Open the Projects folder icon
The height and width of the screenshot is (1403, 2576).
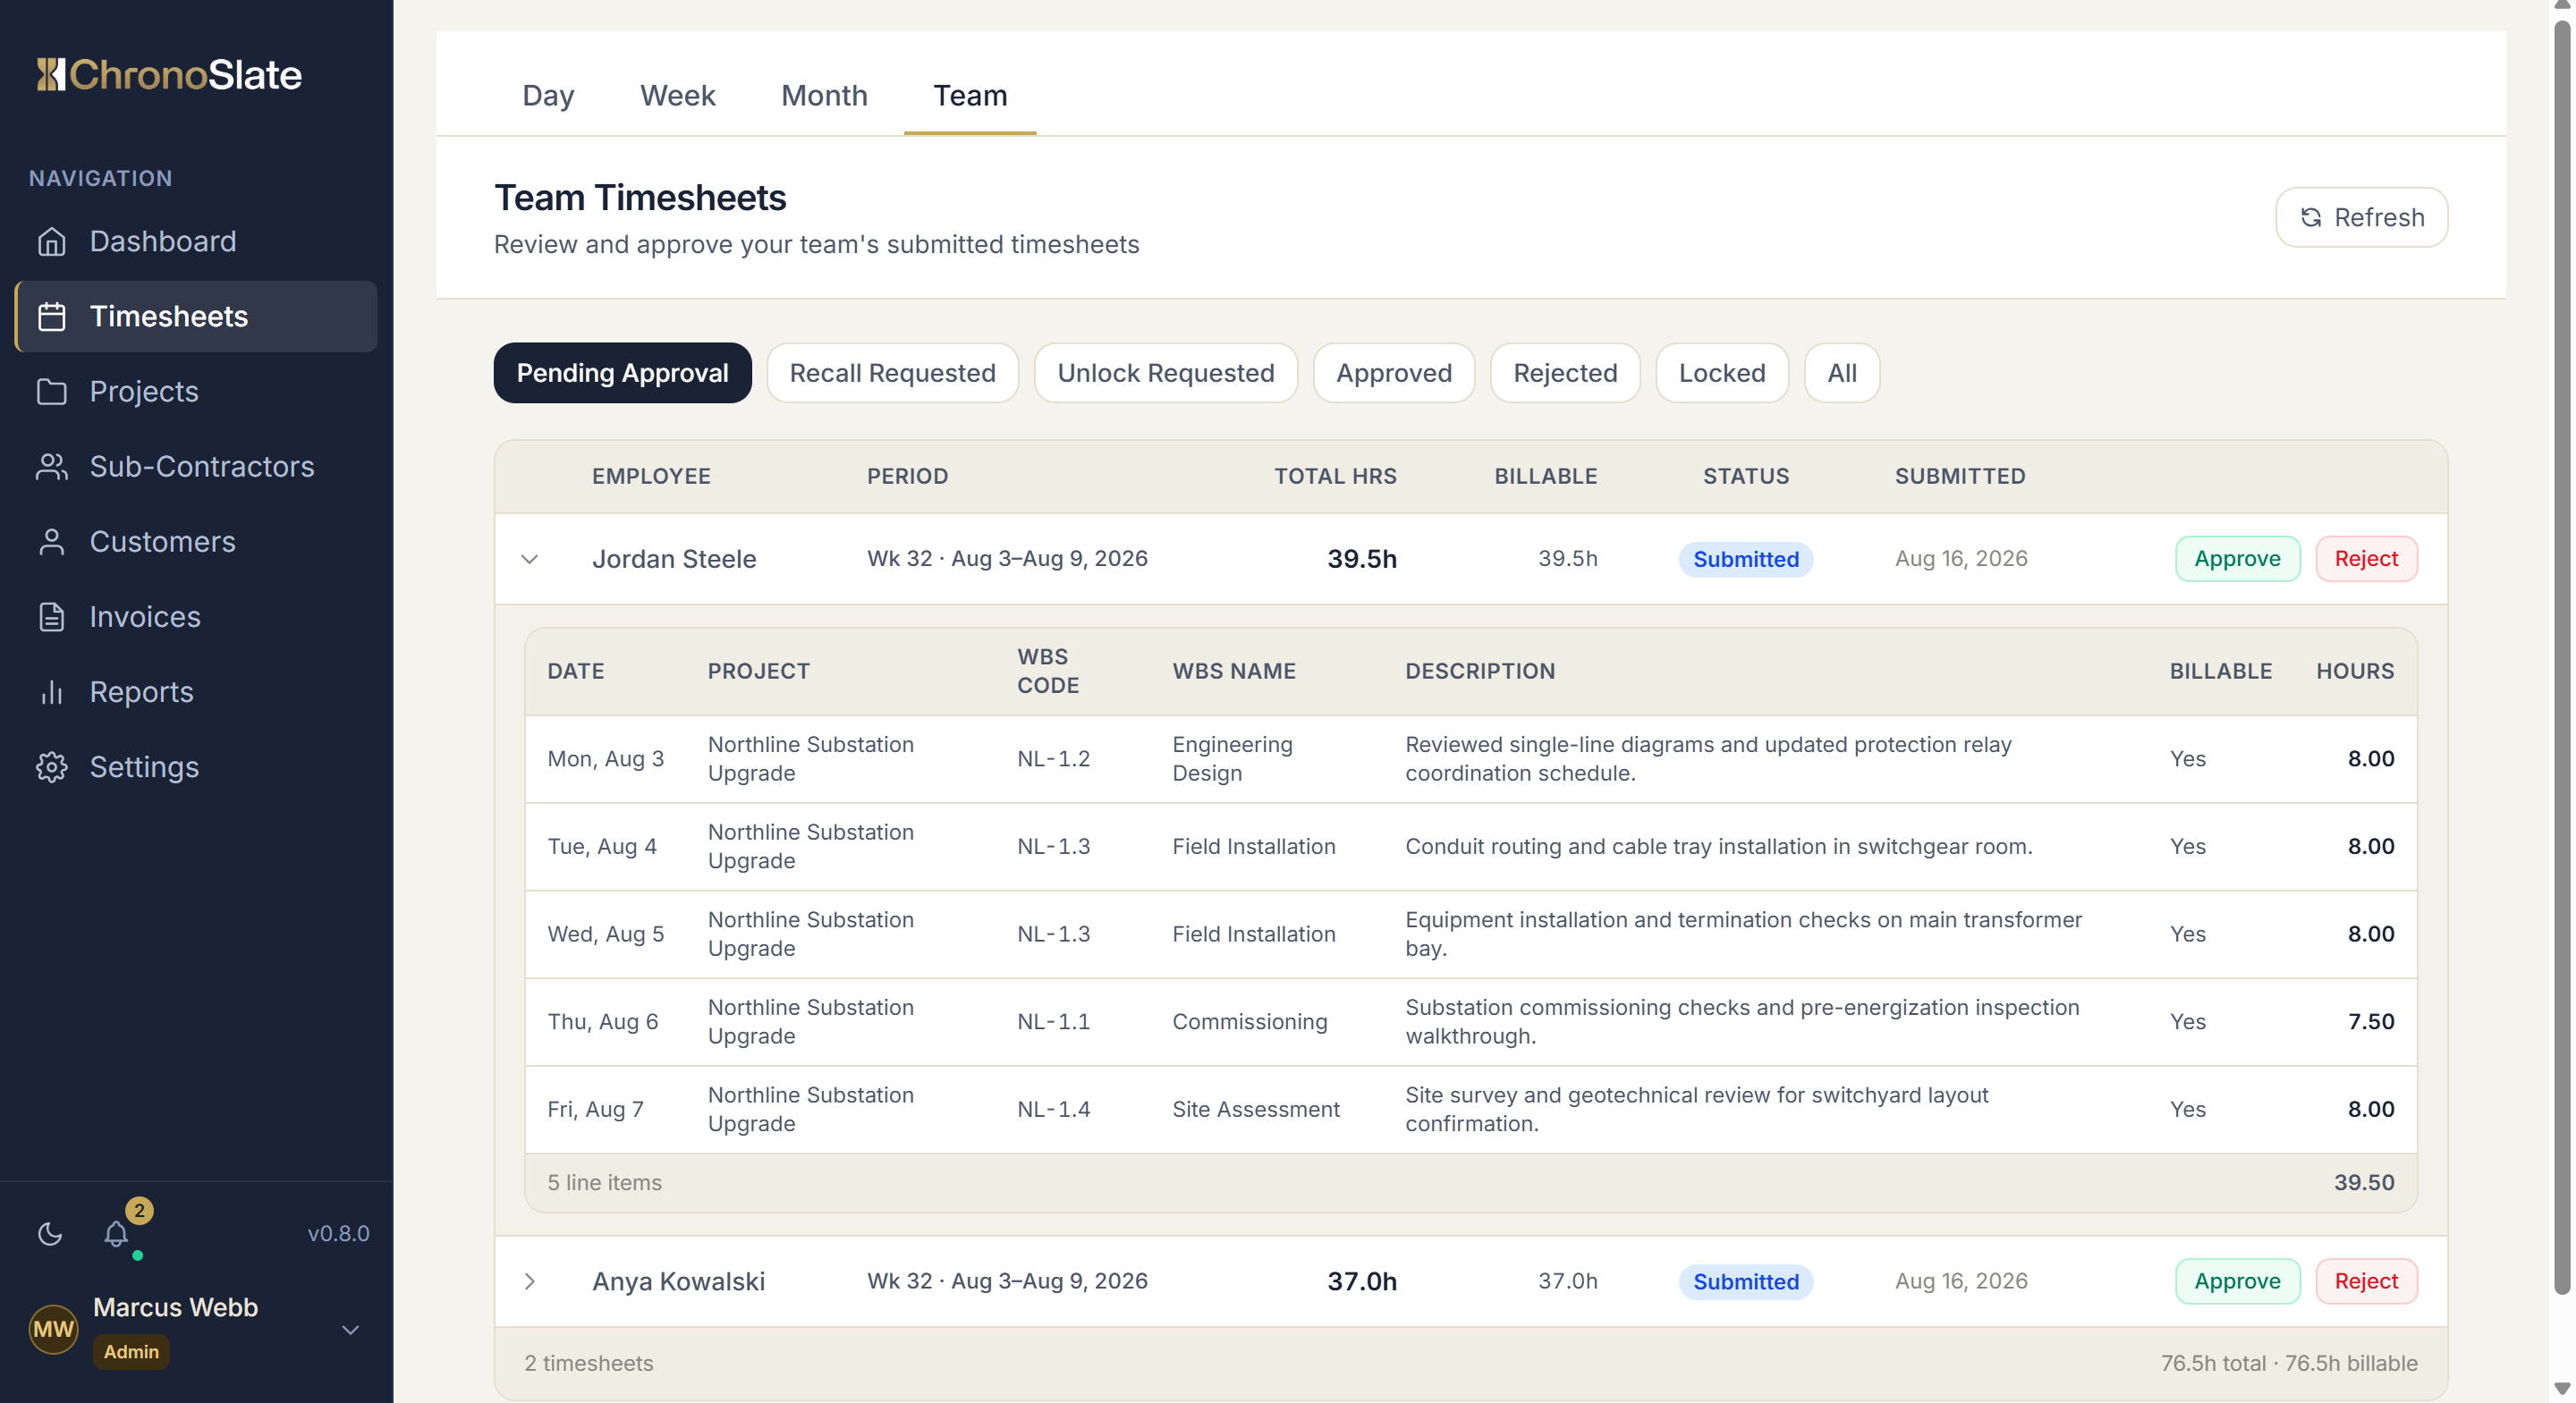point(52,391)
